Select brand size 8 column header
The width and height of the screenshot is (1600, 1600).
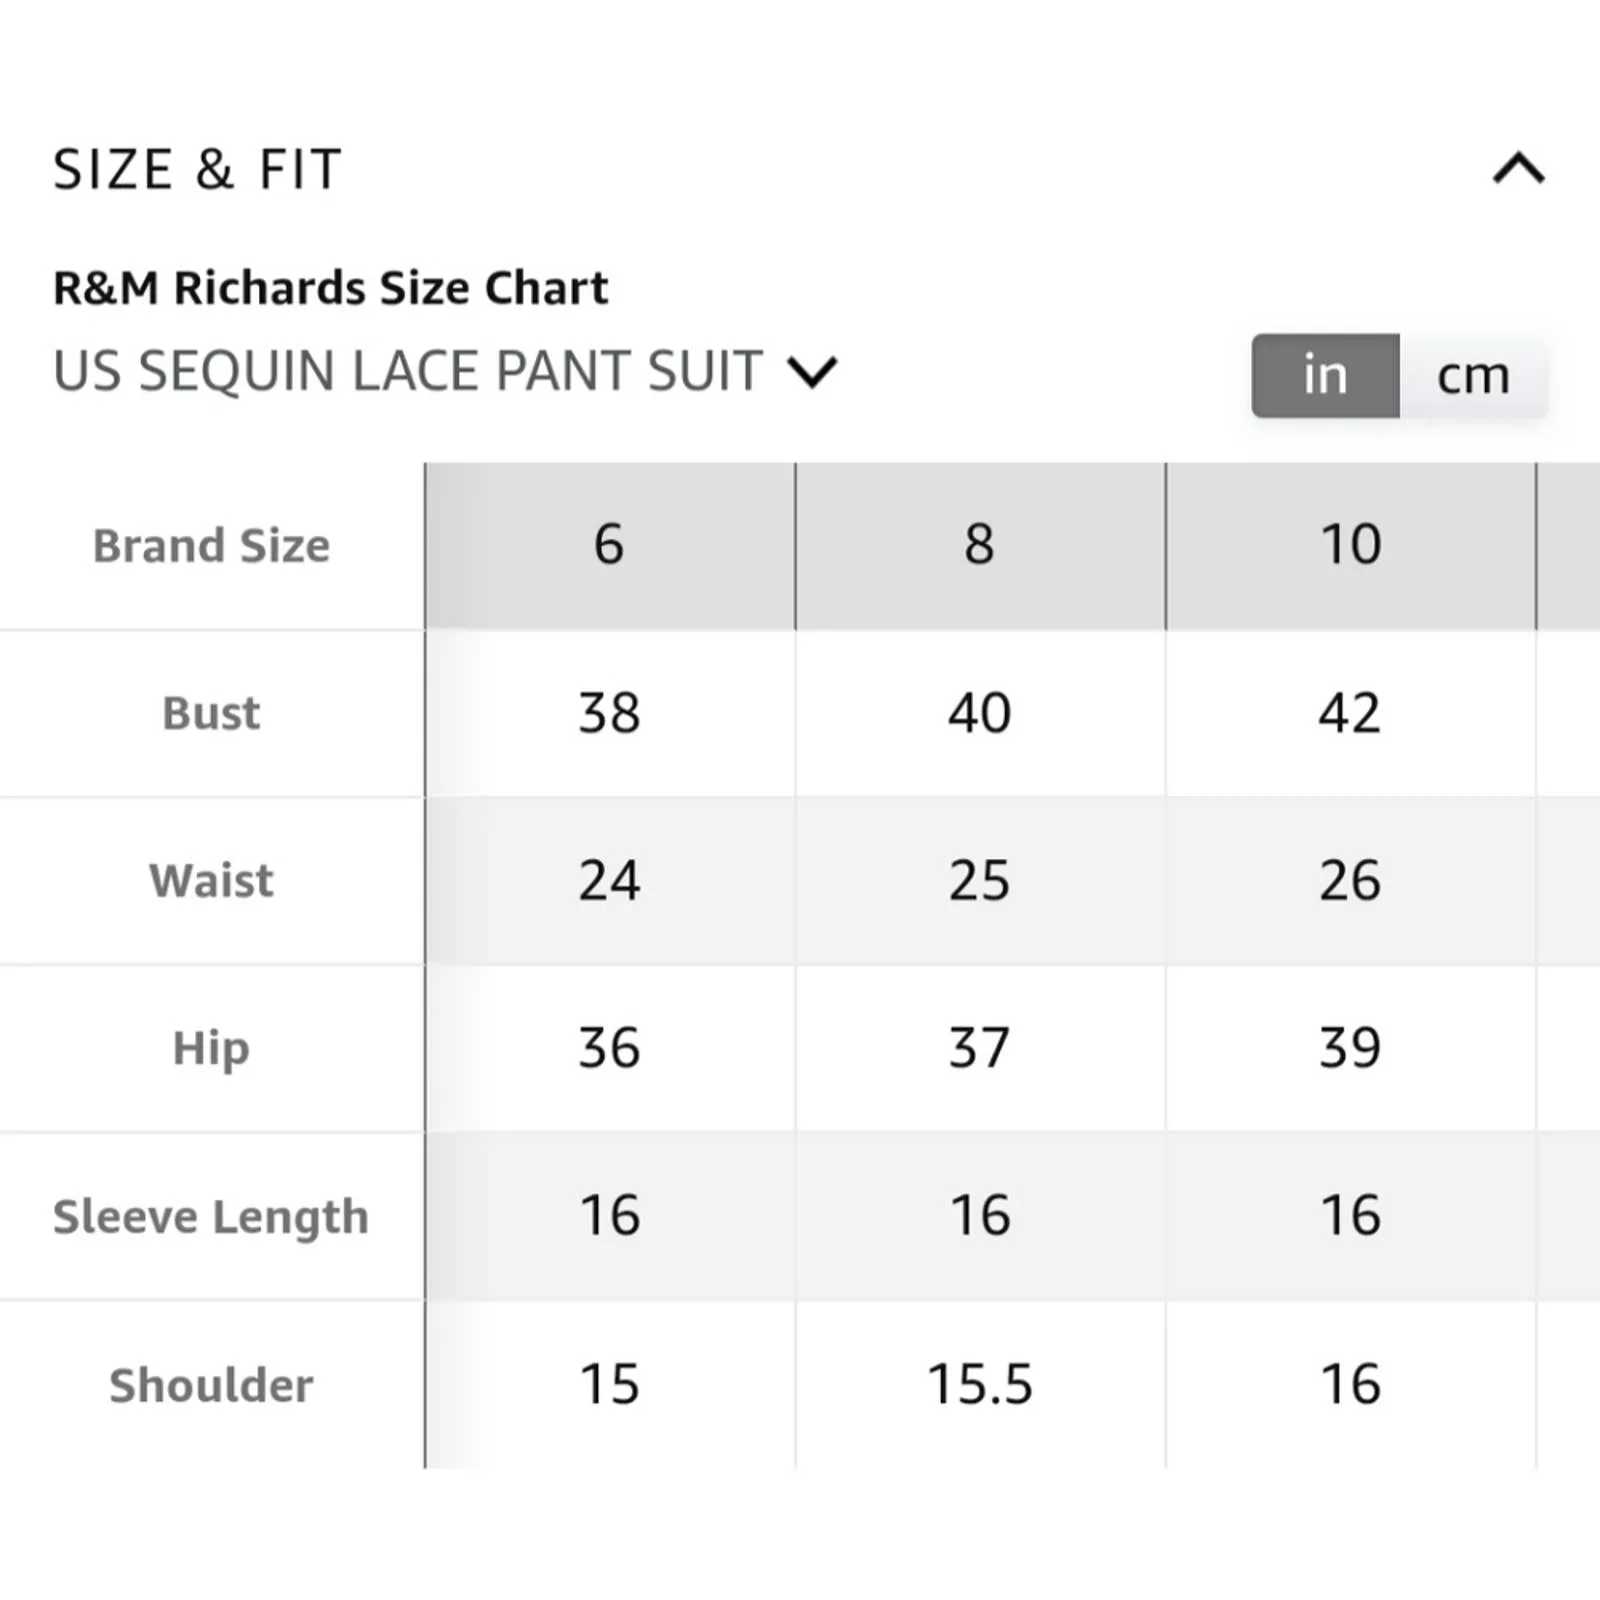[980, 546]
